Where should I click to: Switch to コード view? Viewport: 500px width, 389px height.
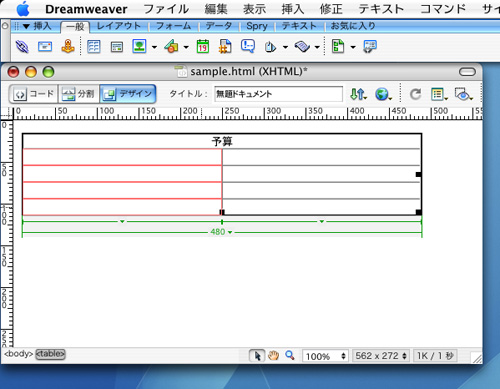point(33,94)
